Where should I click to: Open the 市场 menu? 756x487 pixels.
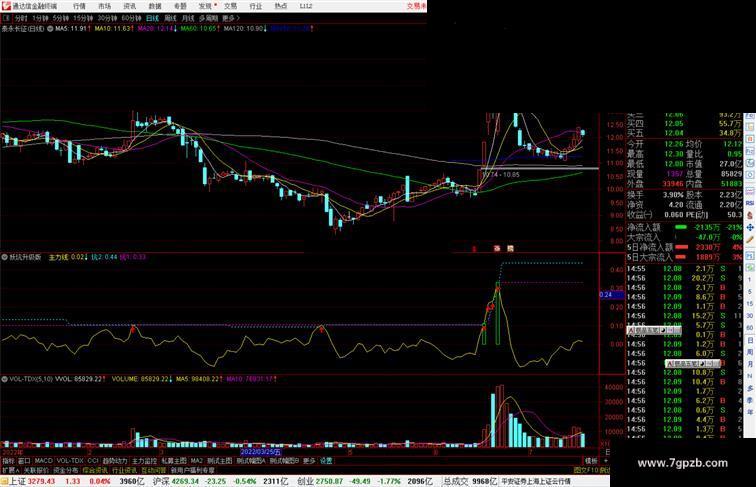(x=104, y=6)
